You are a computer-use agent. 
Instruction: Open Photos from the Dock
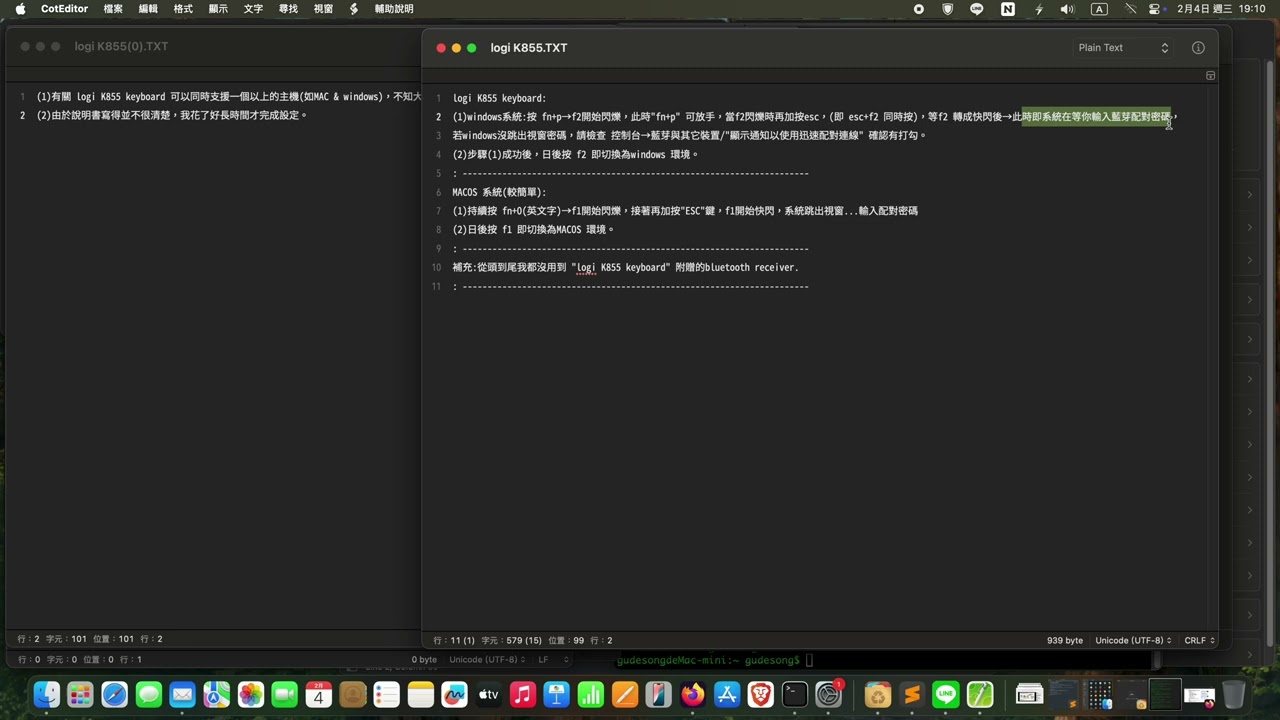250,694
